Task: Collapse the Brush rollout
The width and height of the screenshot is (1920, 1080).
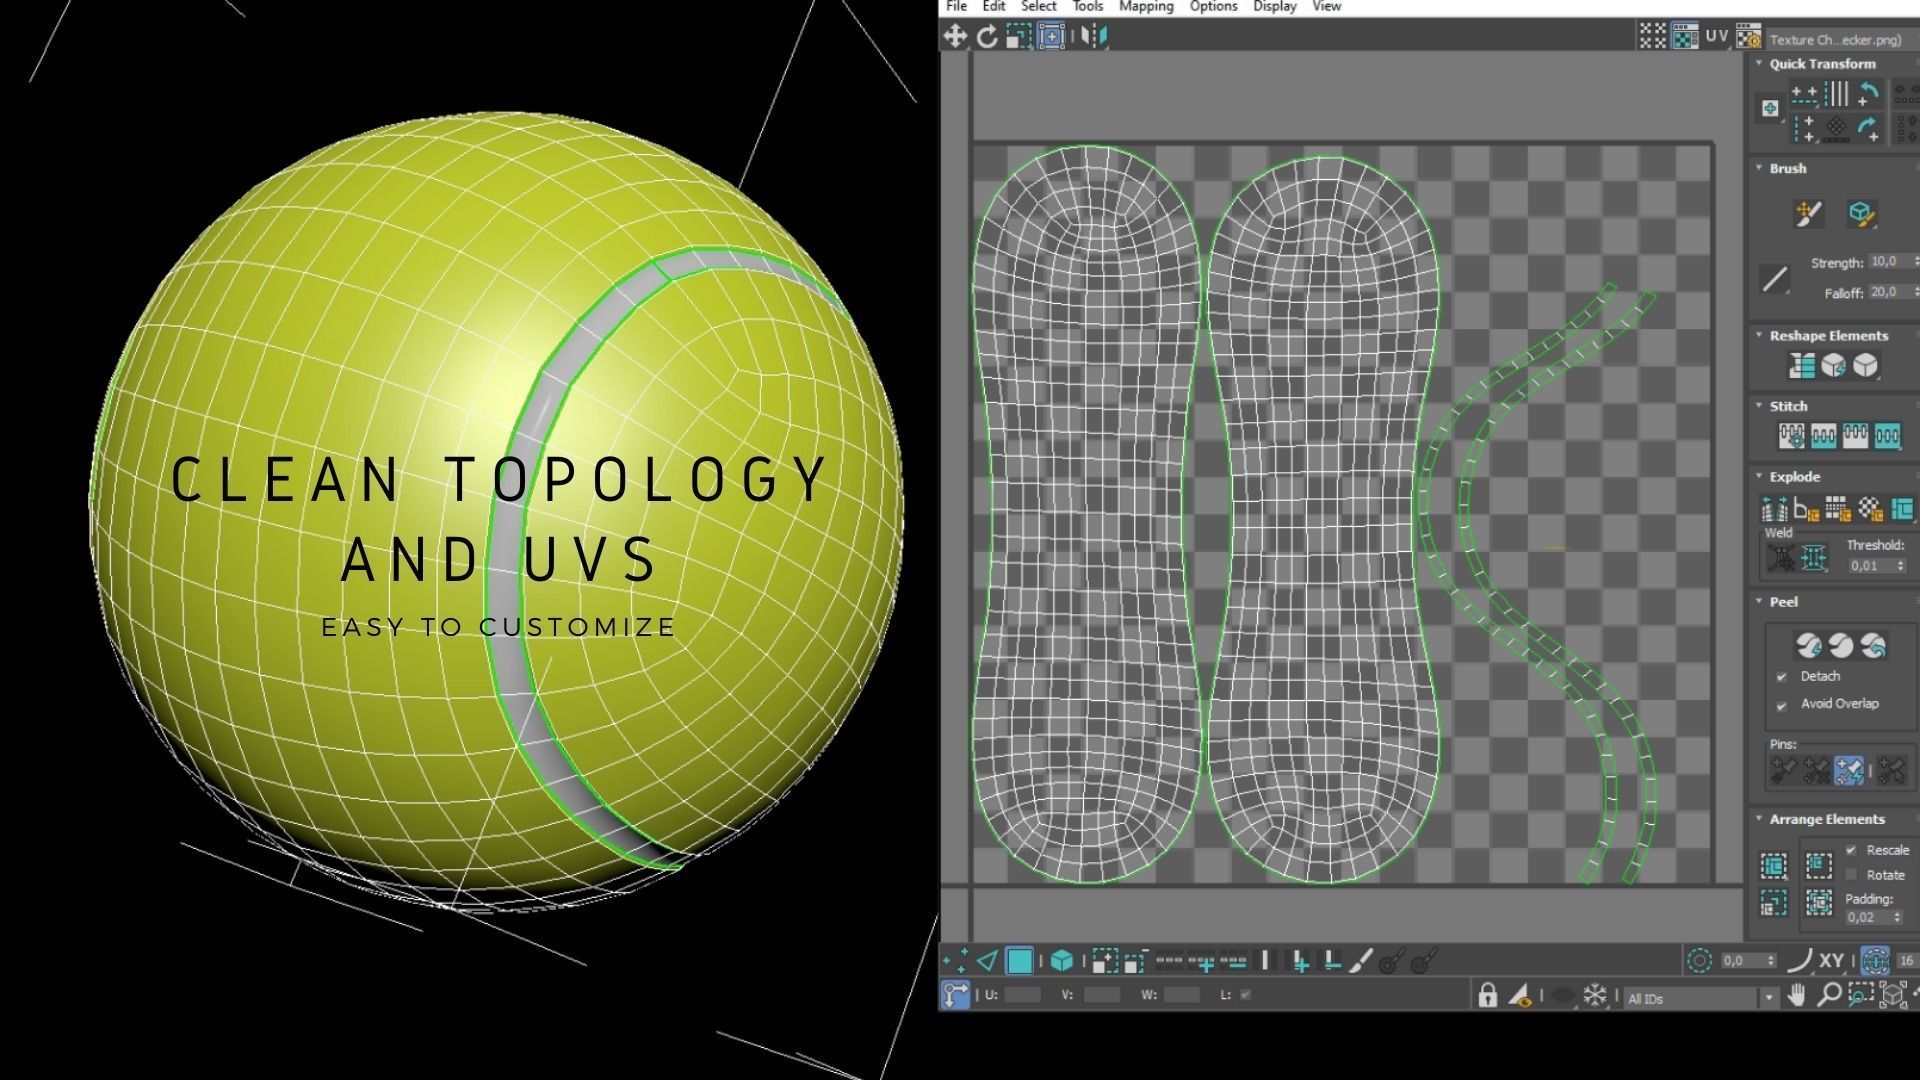Action: (x=1760, y=168)
